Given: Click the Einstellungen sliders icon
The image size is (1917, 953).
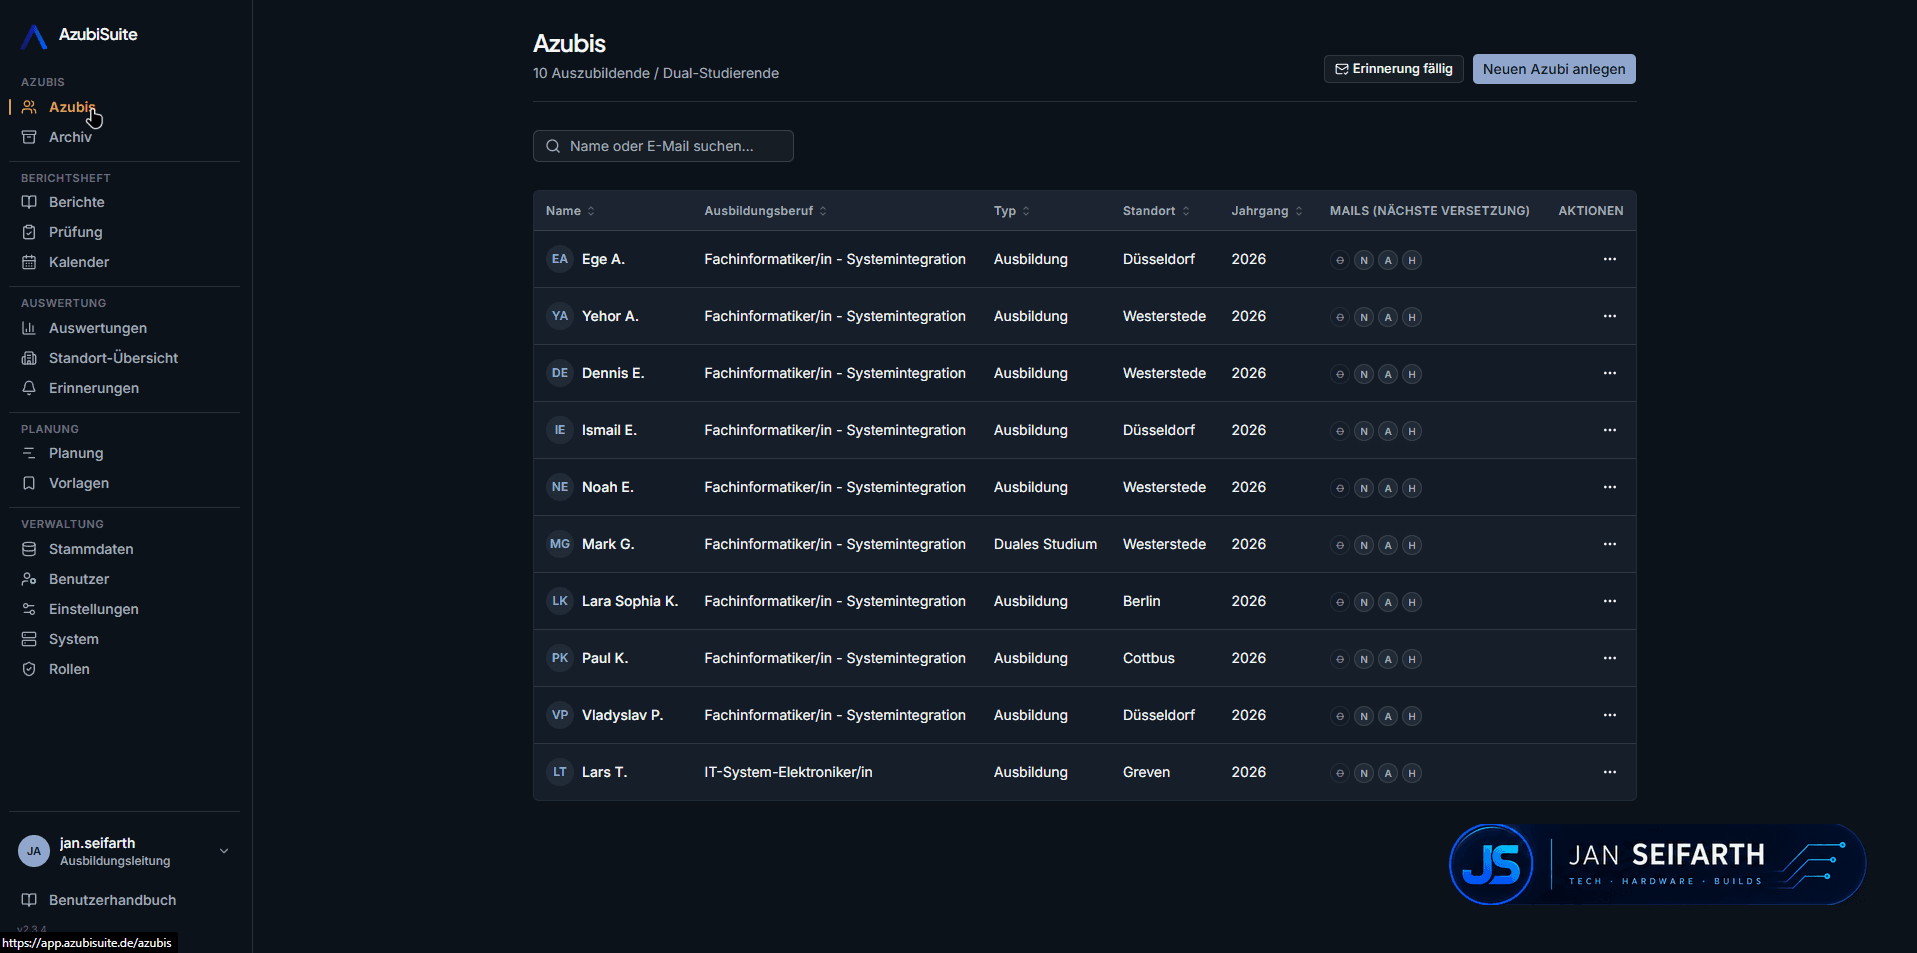Looking at the screenshot, I should click(x=29, y=609).
